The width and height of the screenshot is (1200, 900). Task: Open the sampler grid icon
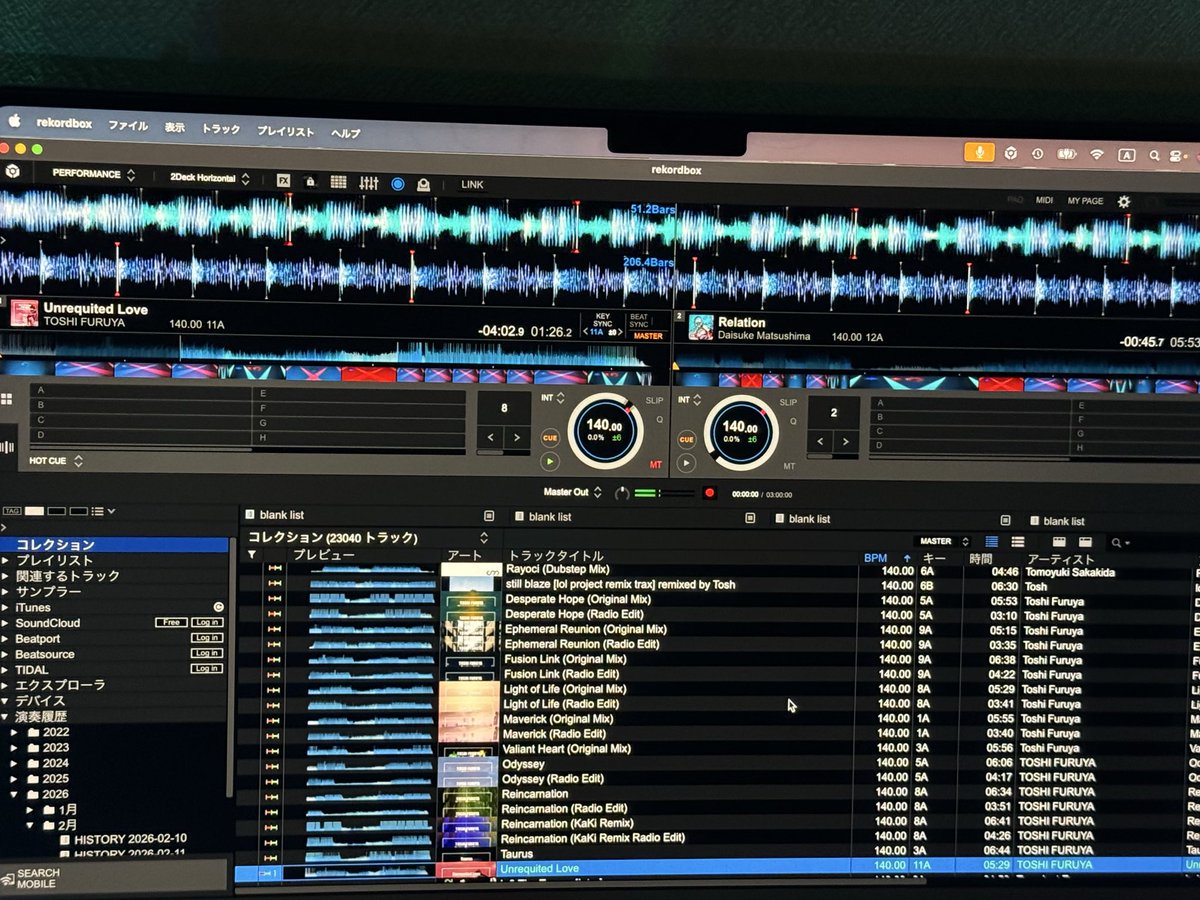(x=339, y=182)
